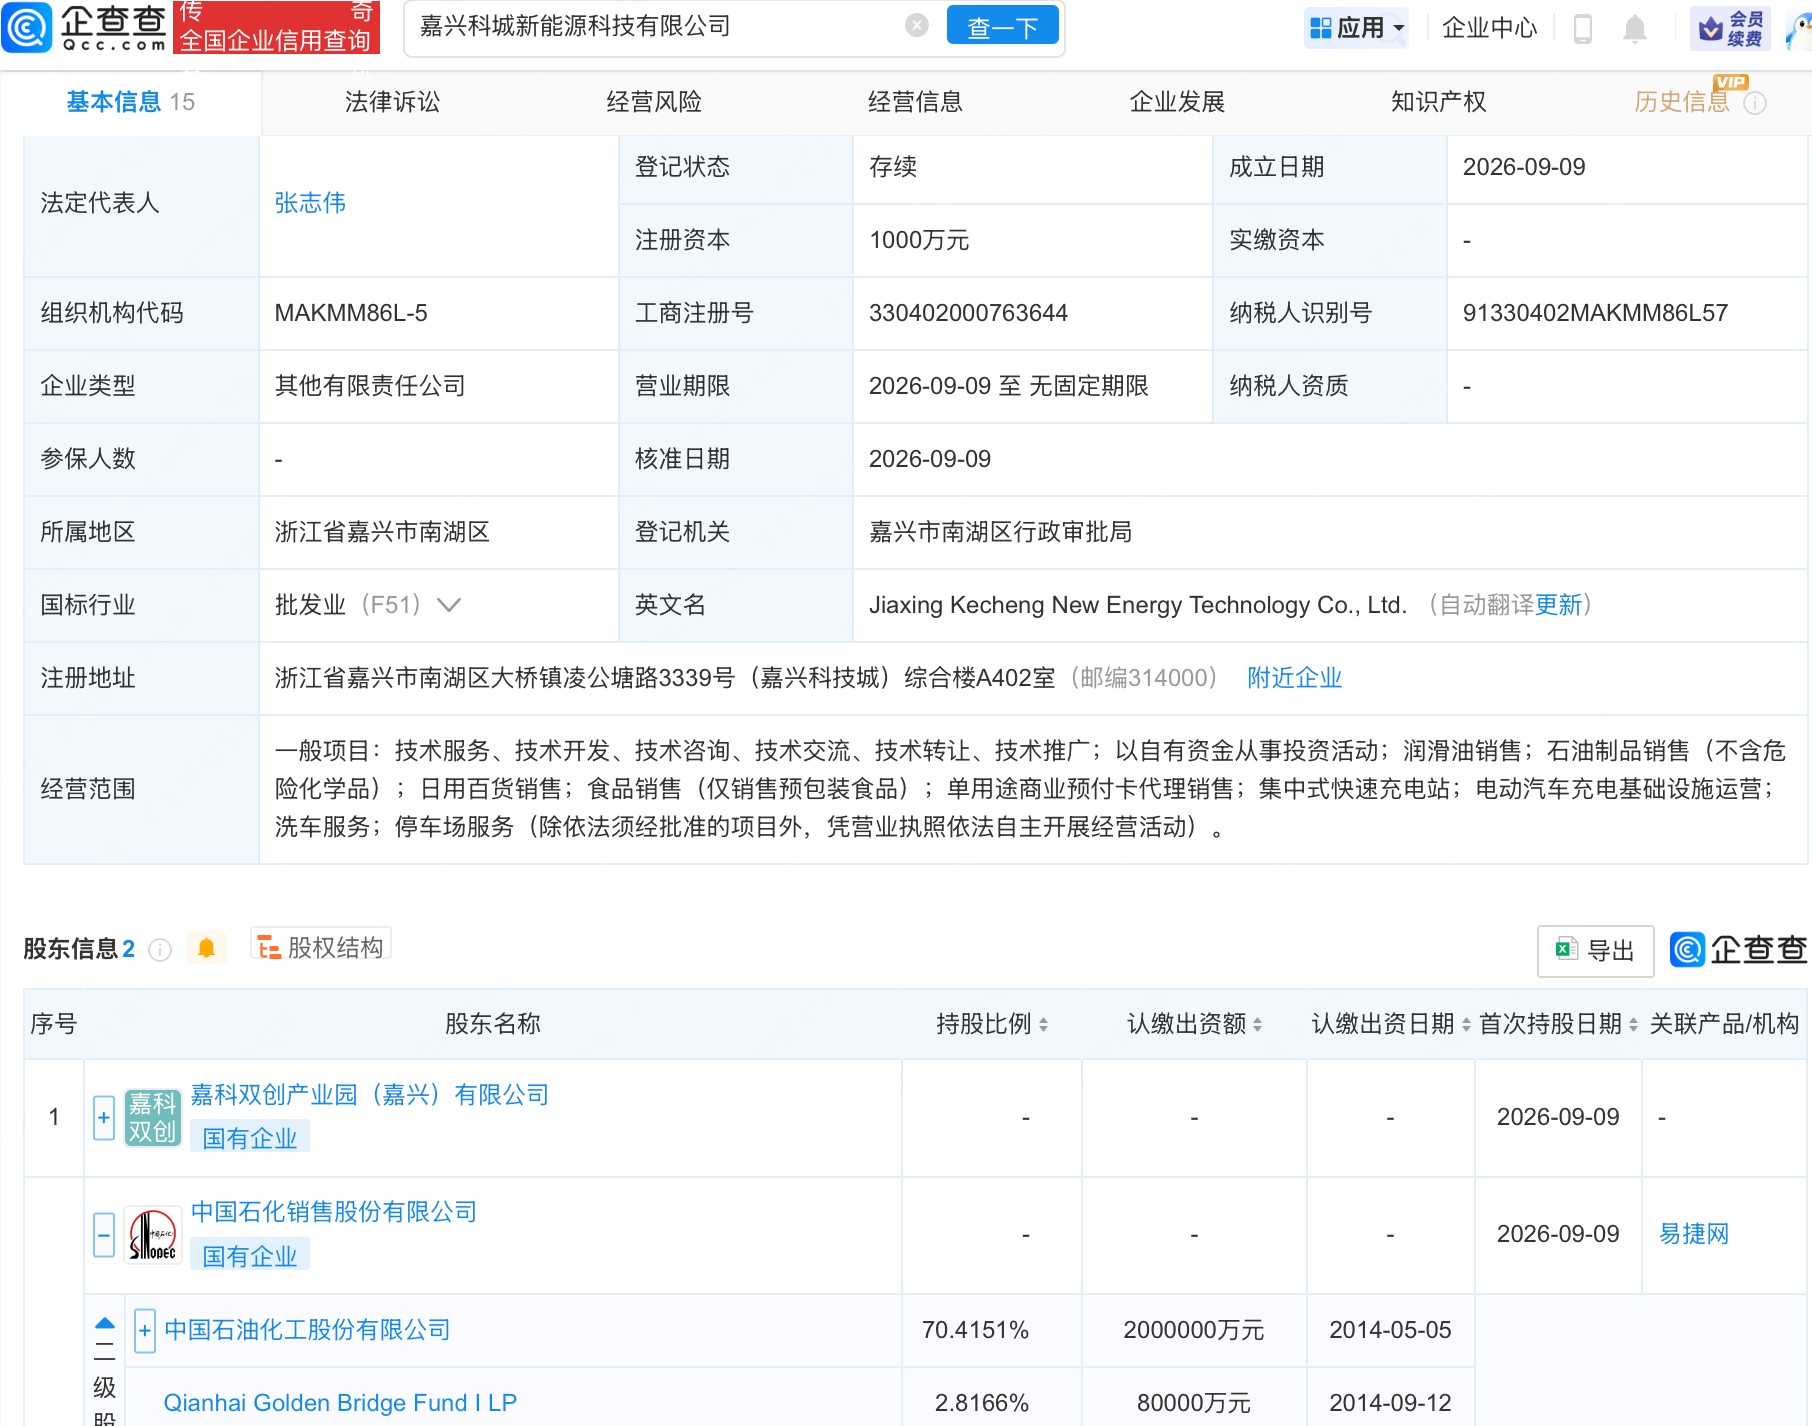Expand the 嘉科双创产业园 shareholder row

pos(104,1118)
